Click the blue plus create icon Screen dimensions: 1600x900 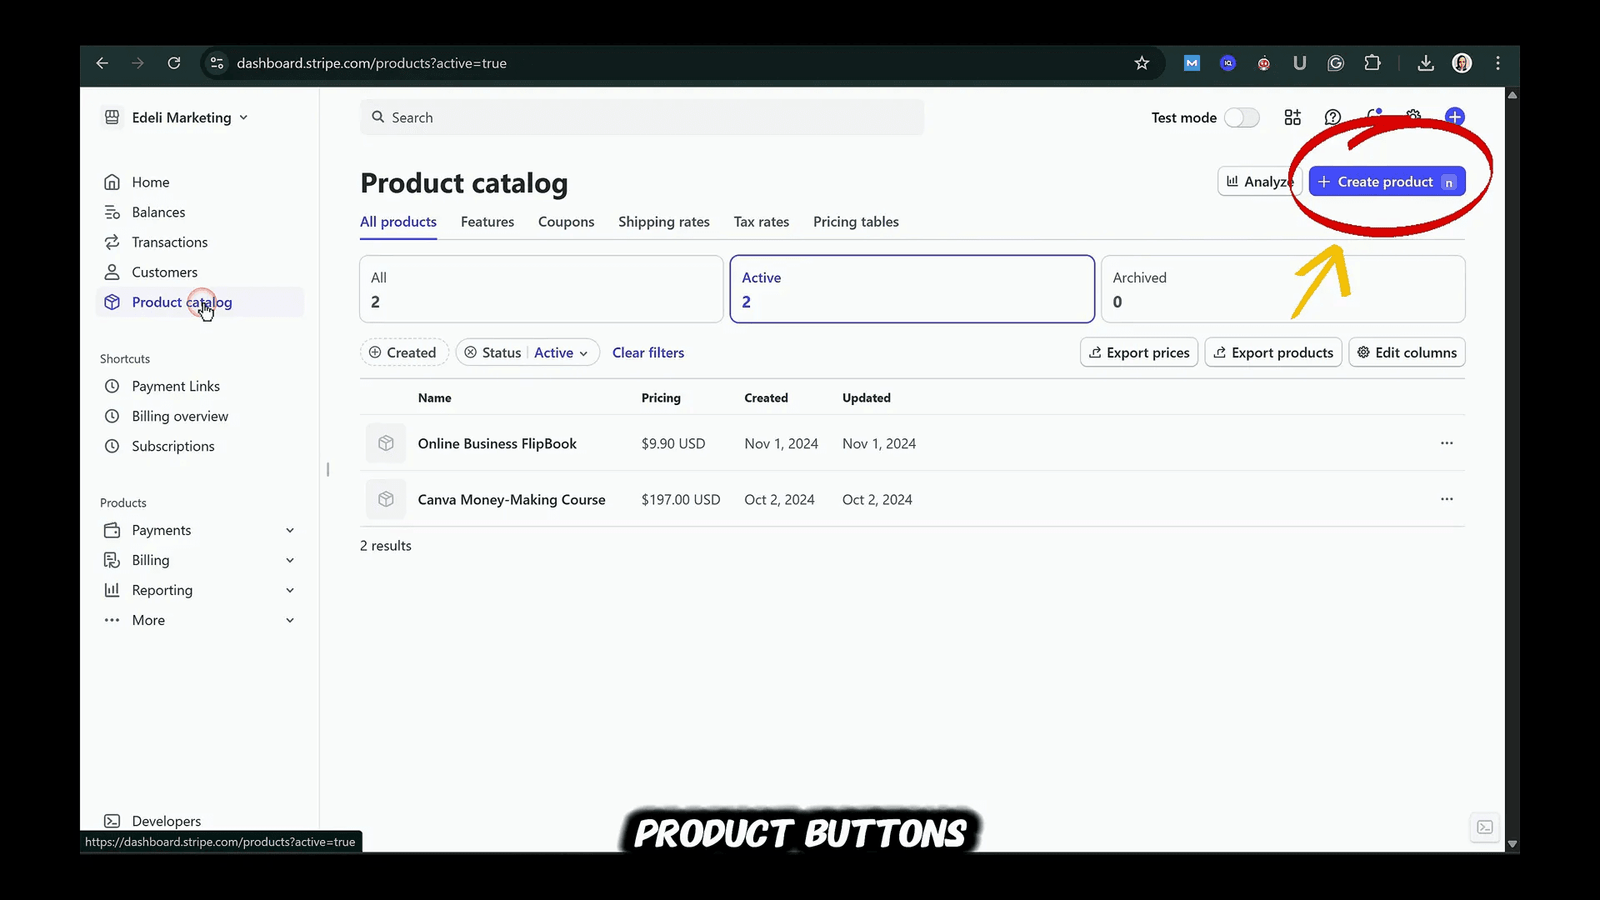point(1455,117)
